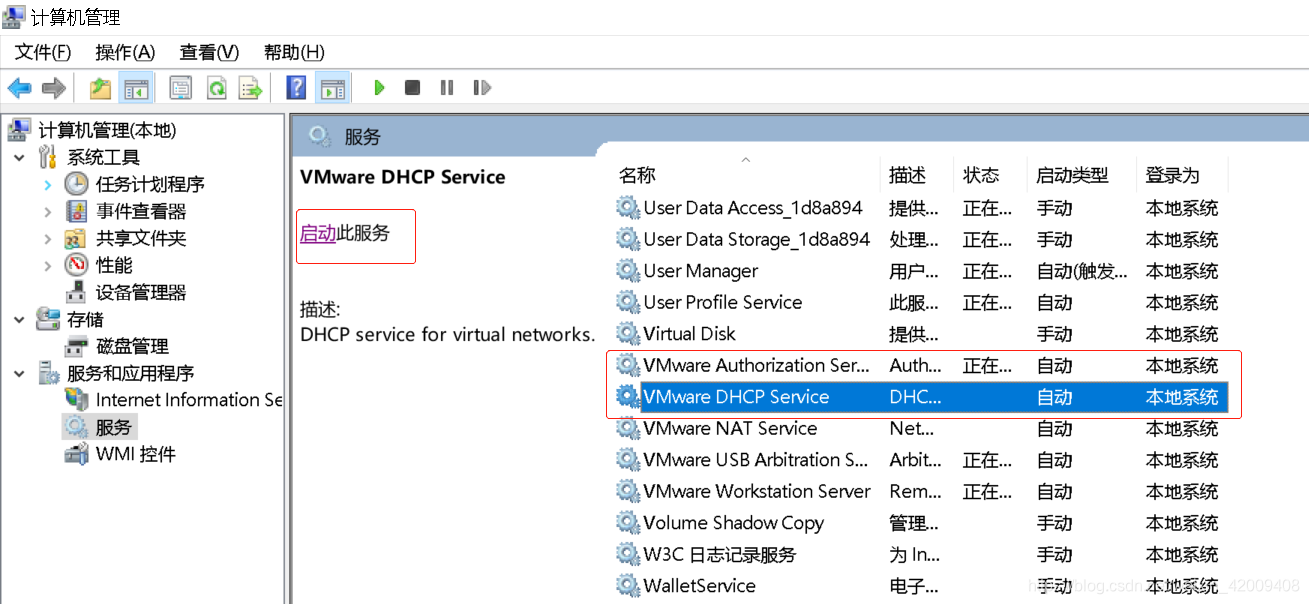This screenshot has width=1309, height=604.
Task: Expand the 事件查看器 node
Action: [47, 212]
